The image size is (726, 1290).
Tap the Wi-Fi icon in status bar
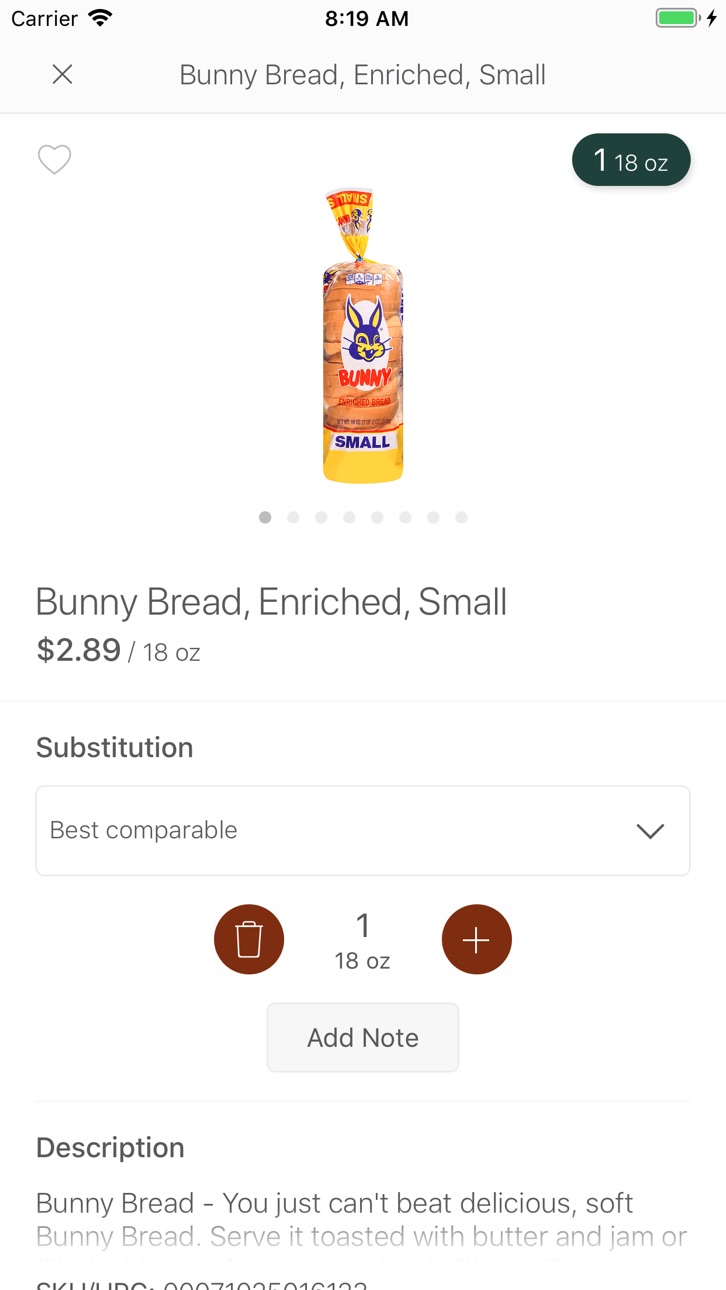tap(100, 18)
